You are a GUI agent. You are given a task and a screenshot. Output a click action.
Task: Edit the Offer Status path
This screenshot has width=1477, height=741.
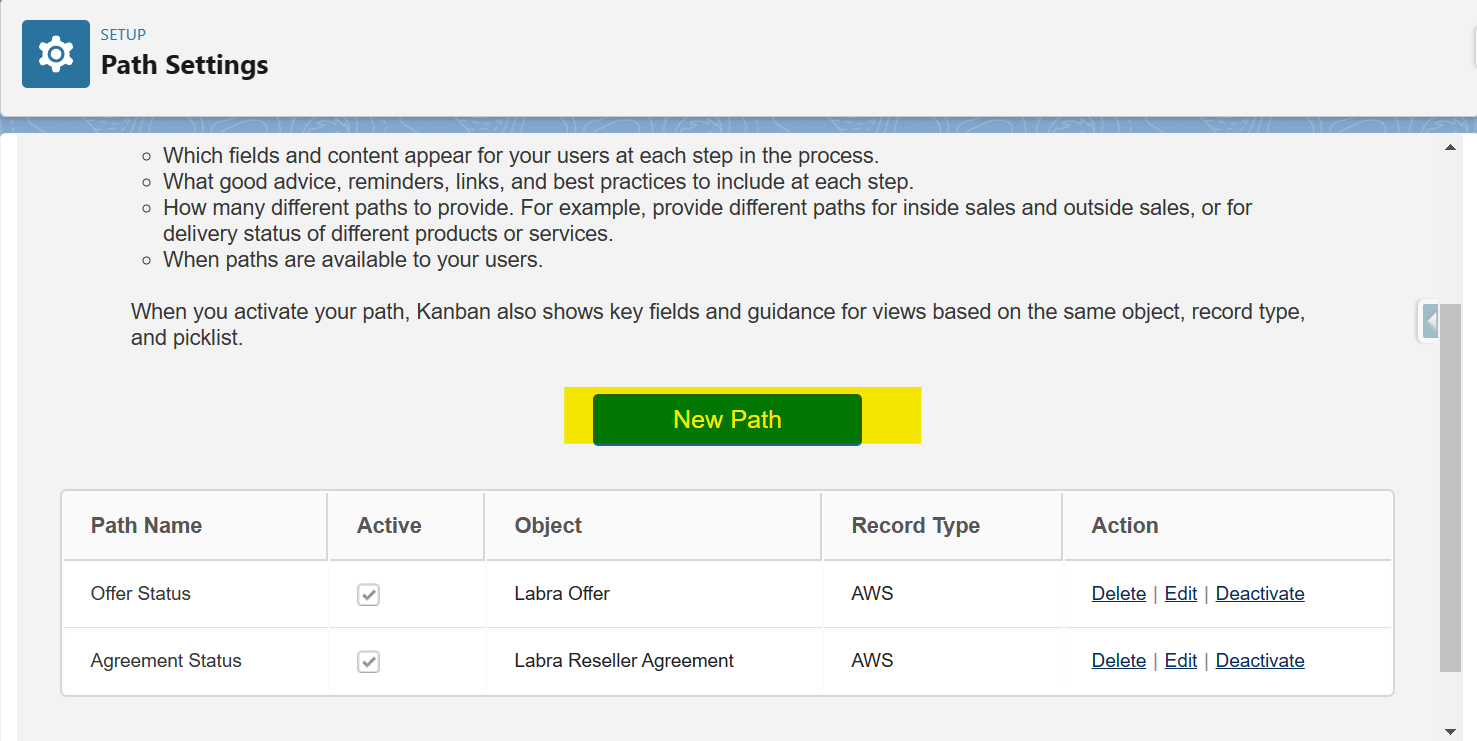pyautogui.click(x=1181, y=593)
